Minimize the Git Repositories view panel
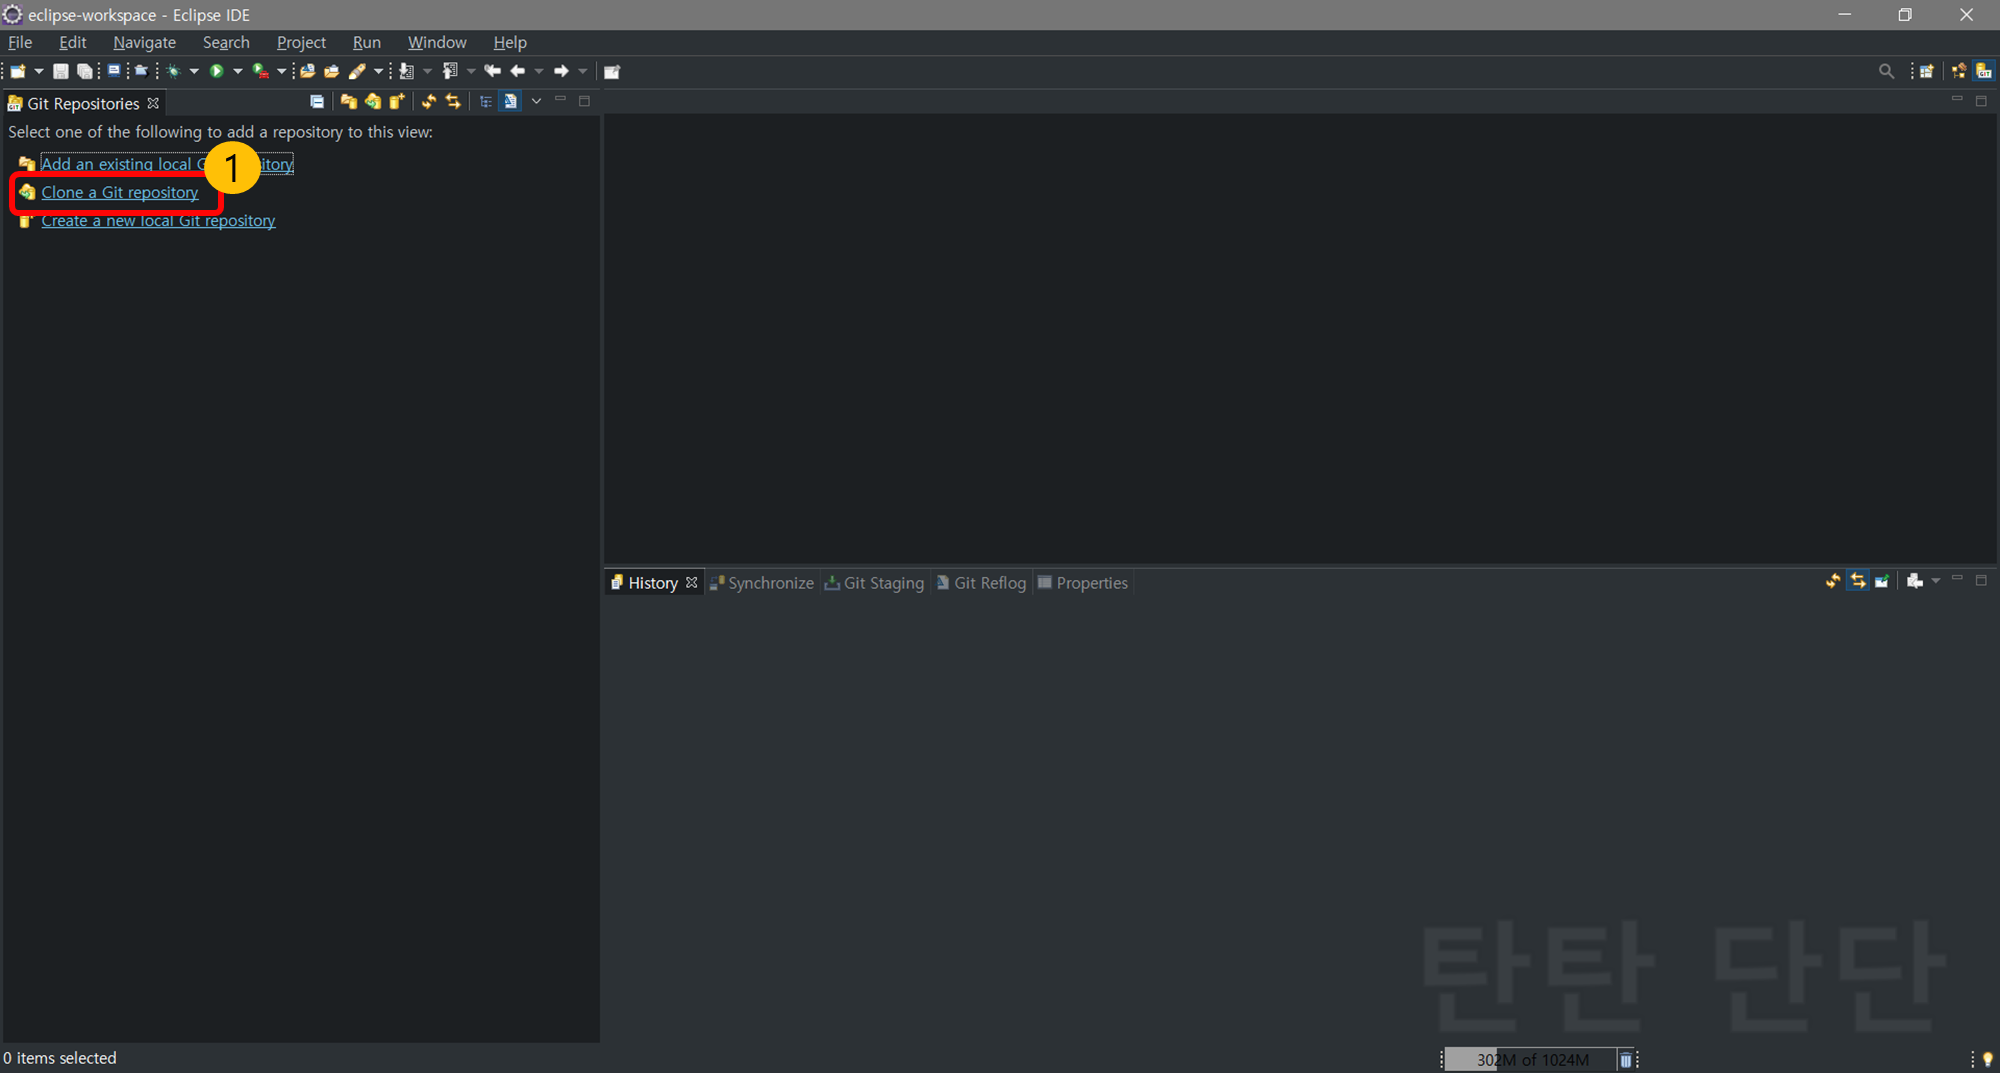Screen dimensions: 2000x1073 [x=560, y=100]
